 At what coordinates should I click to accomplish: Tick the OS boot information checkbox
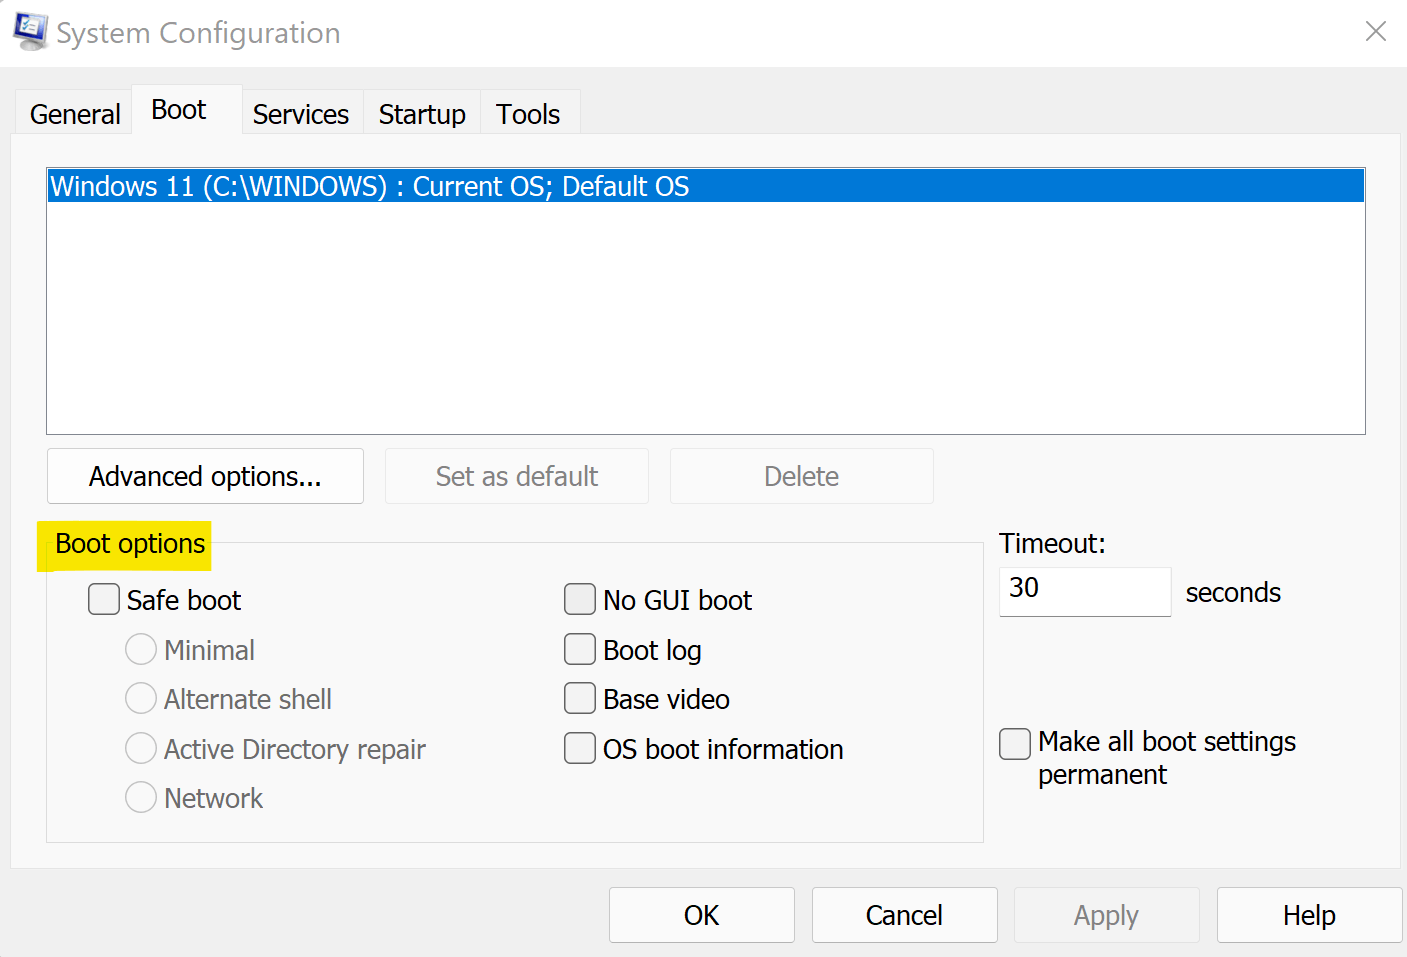click(580, 749)
